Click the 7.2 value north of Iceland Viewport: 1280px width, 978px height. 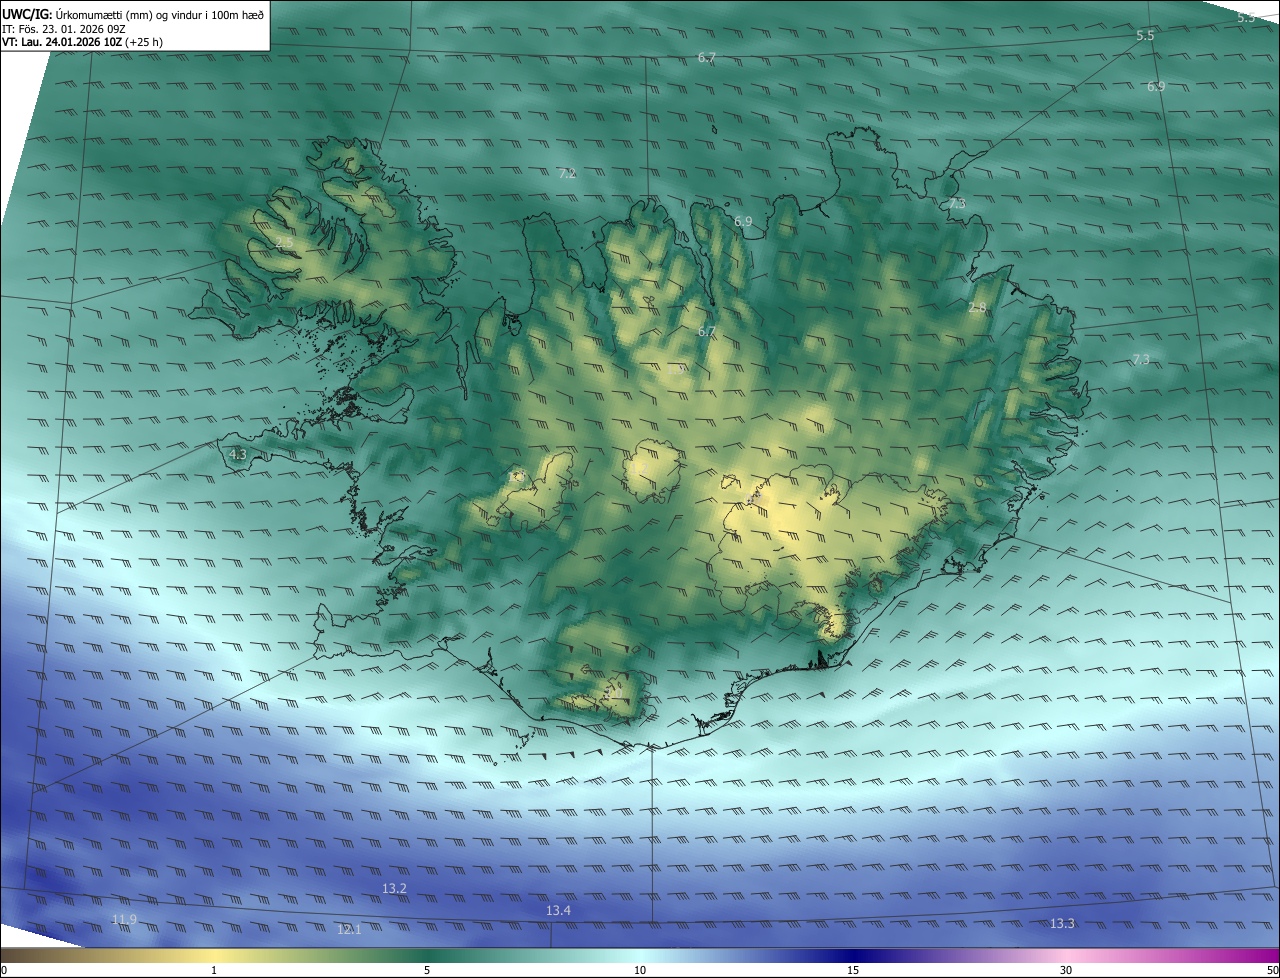[567, 174]
